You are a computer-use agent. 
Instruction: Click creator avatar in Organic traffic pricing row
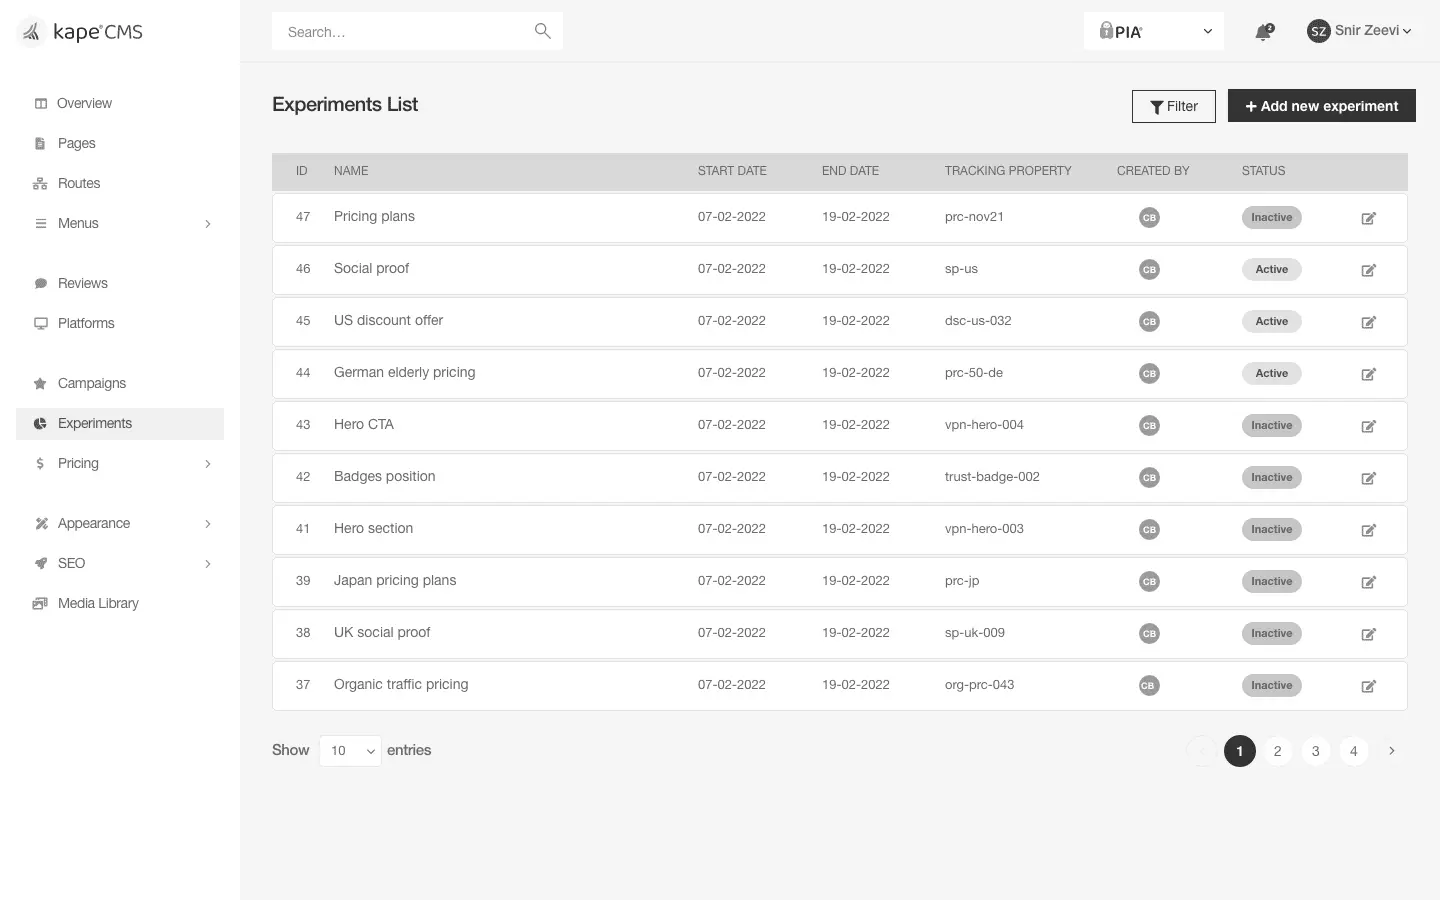(1149, 685)
